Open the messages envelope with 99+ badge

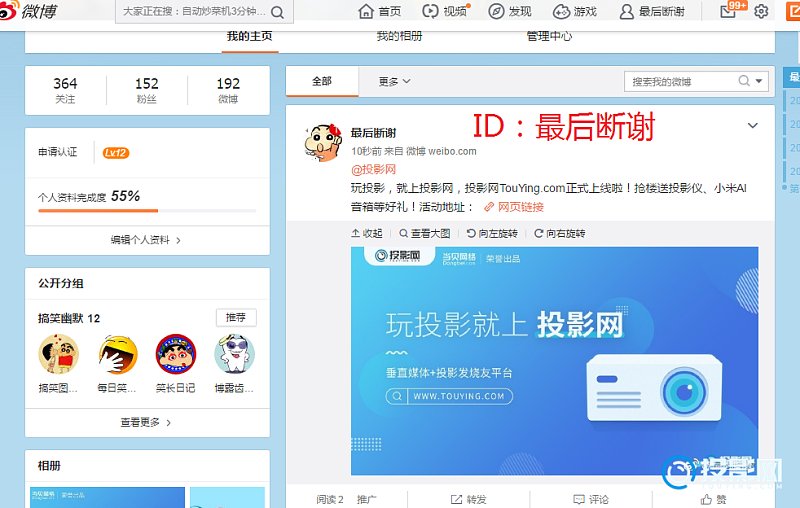(x=728, y=11)
